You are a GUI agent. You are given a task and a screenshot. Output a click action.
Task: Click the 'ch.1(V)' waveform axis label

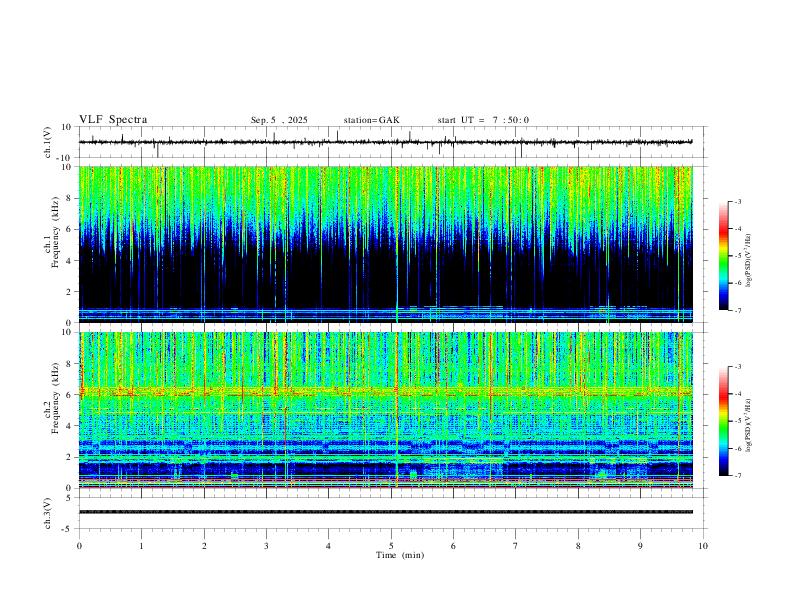point(48,142)
